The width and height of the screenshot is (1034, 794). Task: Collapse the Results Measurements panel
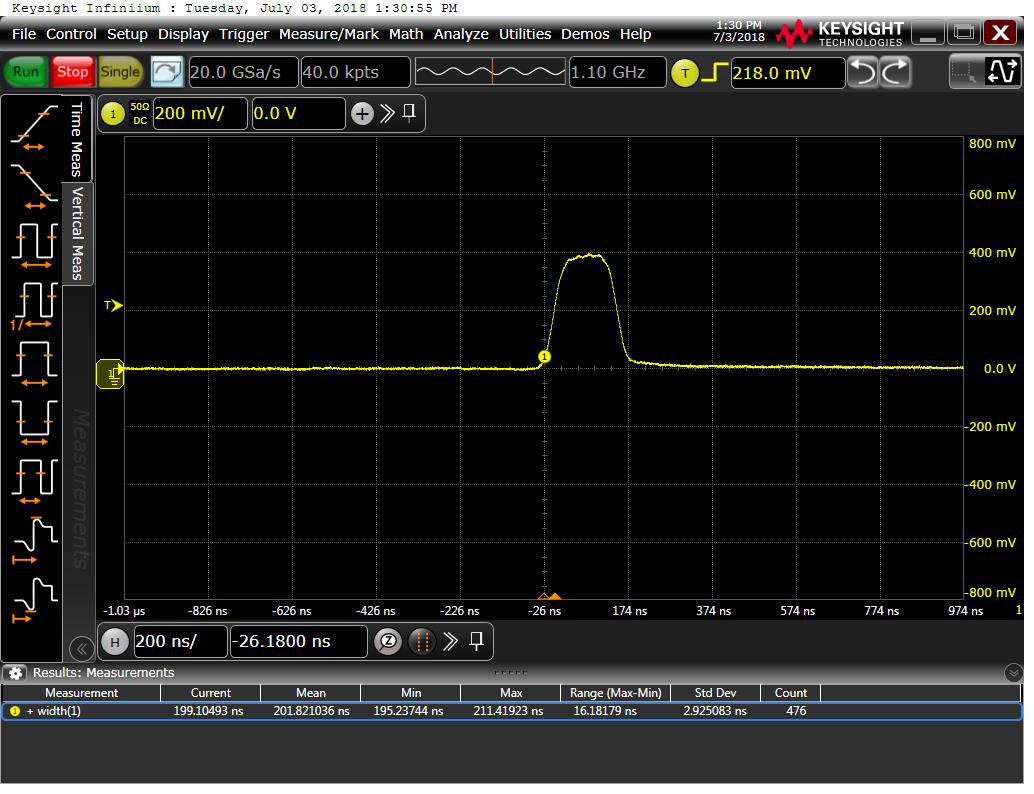pos(1014,673)
